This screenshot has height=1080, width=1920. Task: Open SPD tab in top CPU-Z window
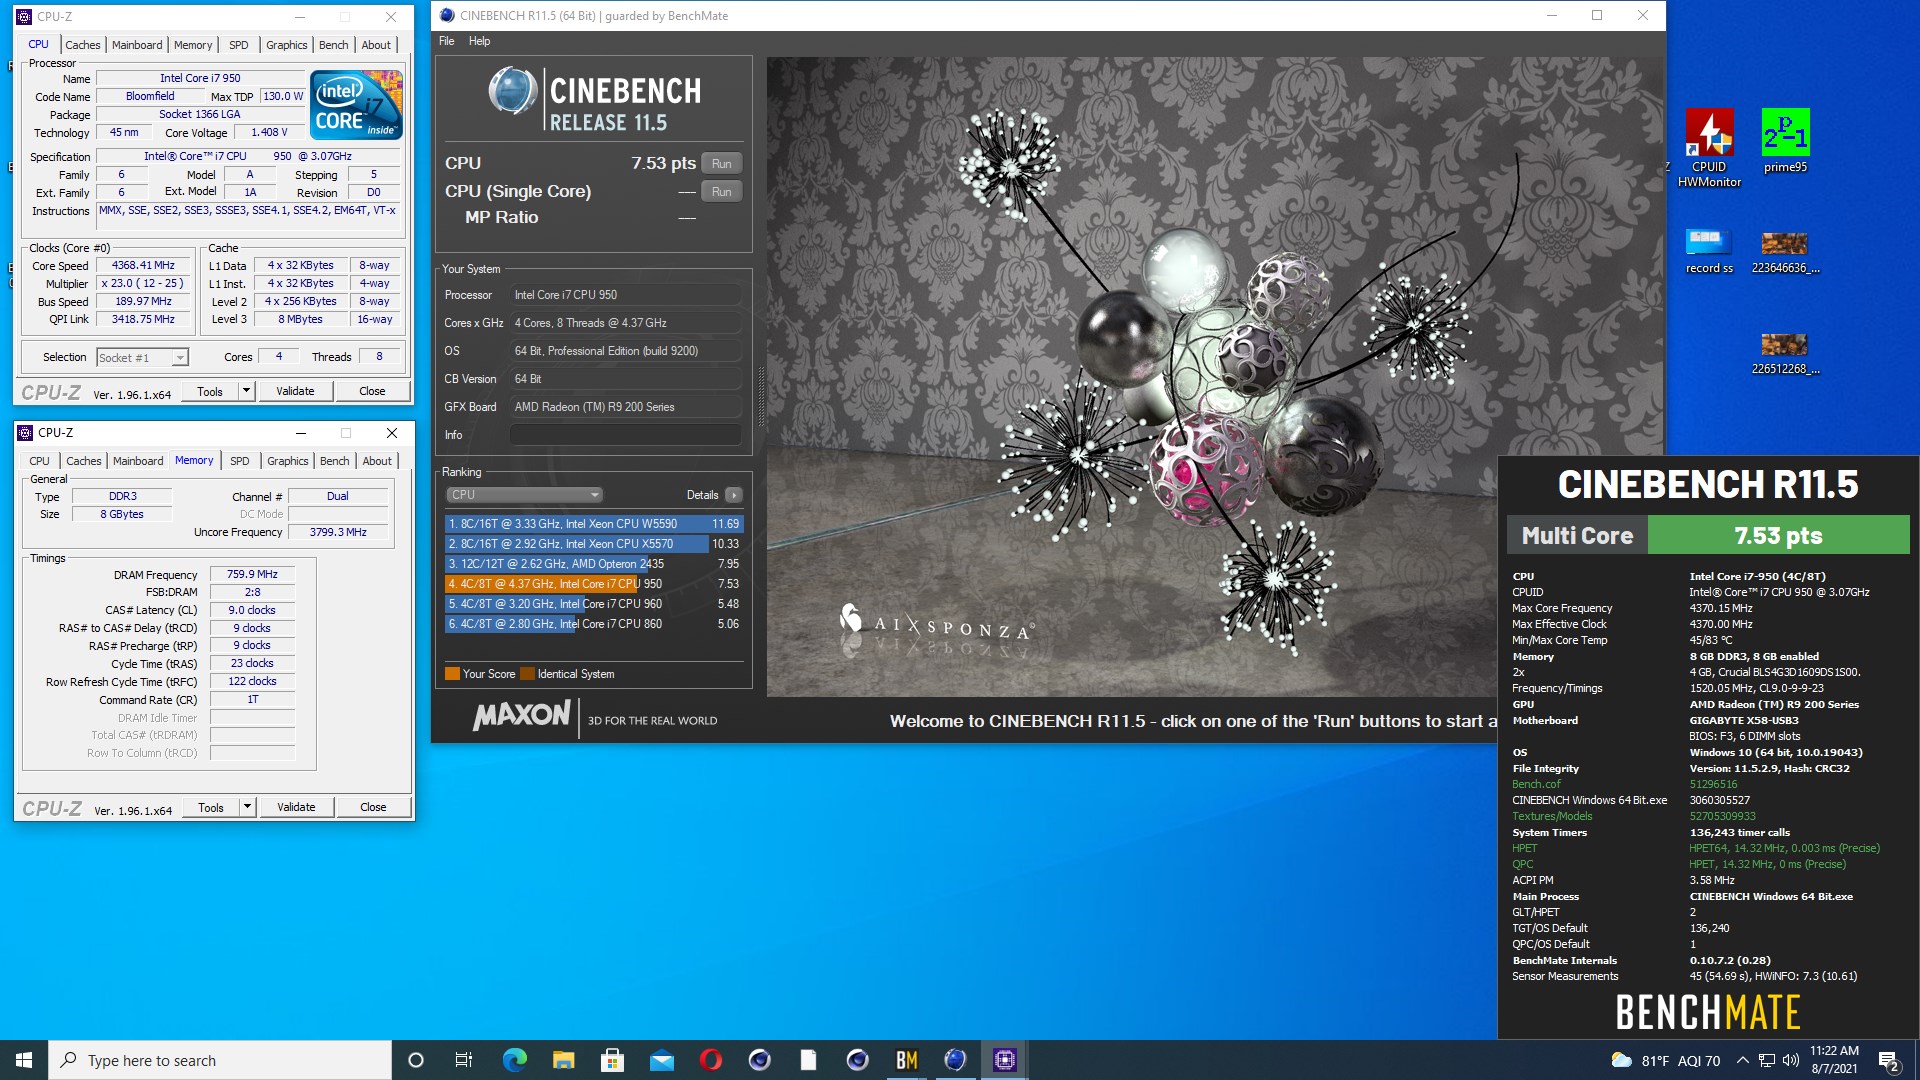pyautogui.click(x=238, y=45)
